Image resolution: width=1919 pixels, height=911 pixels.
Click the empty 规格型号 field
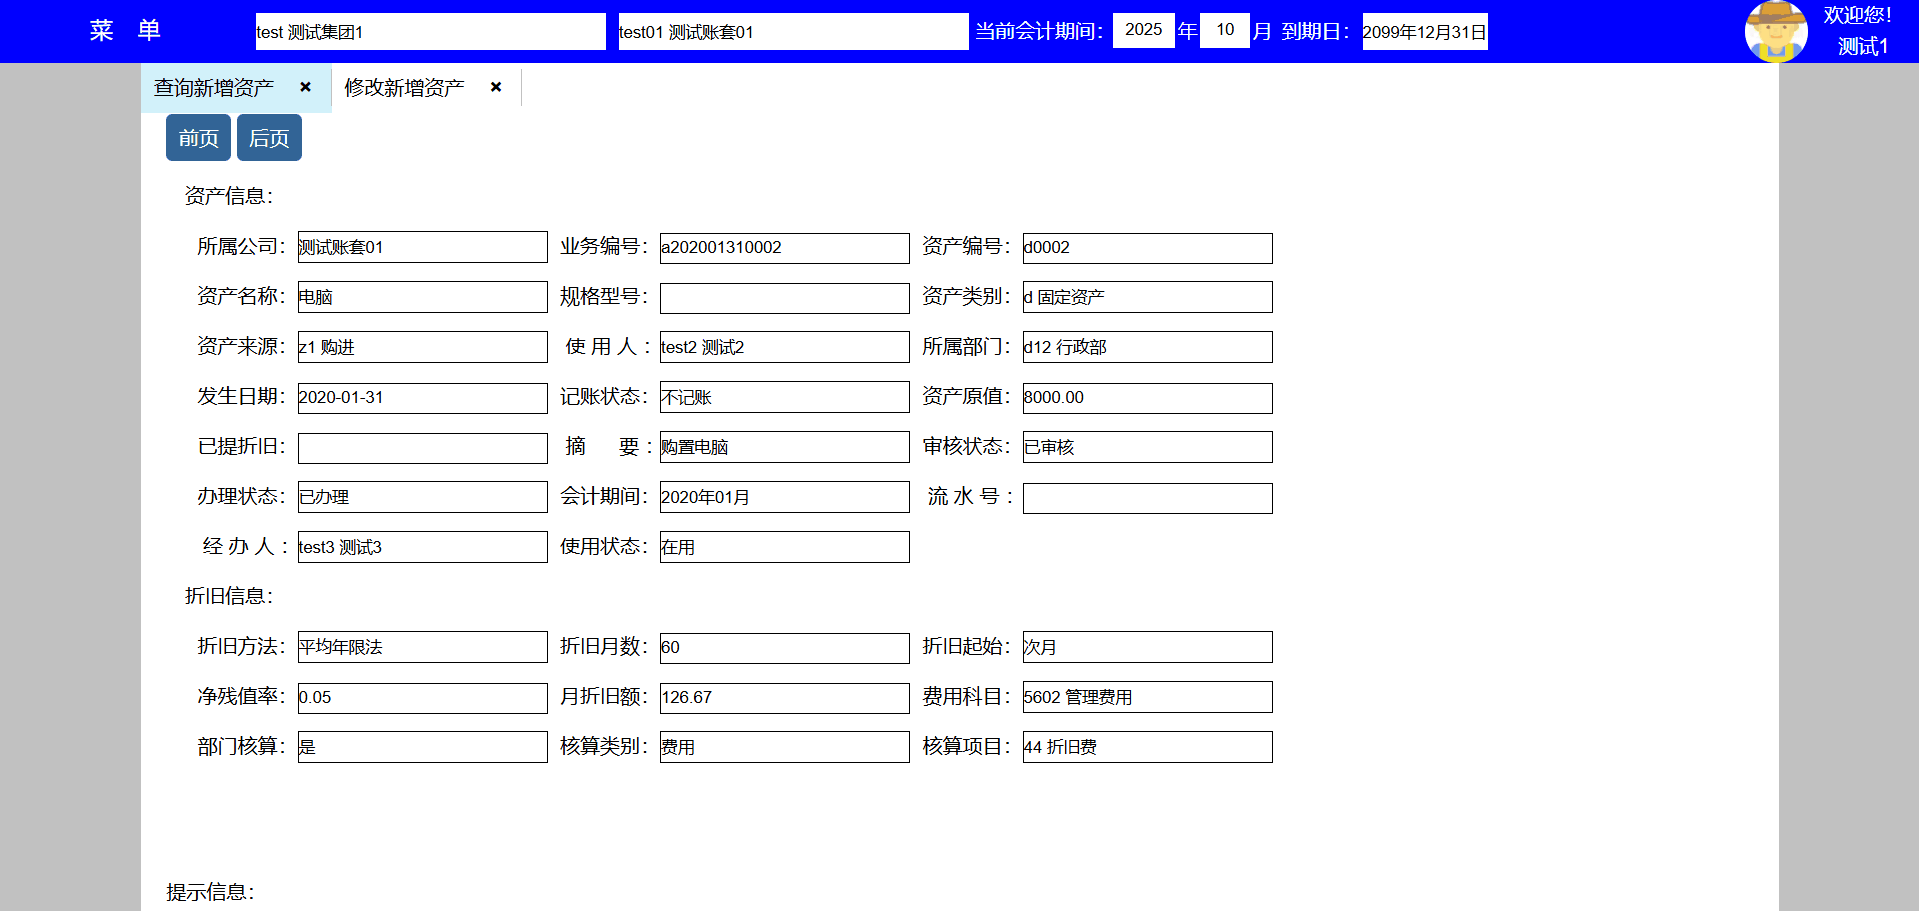coord(784,298)
